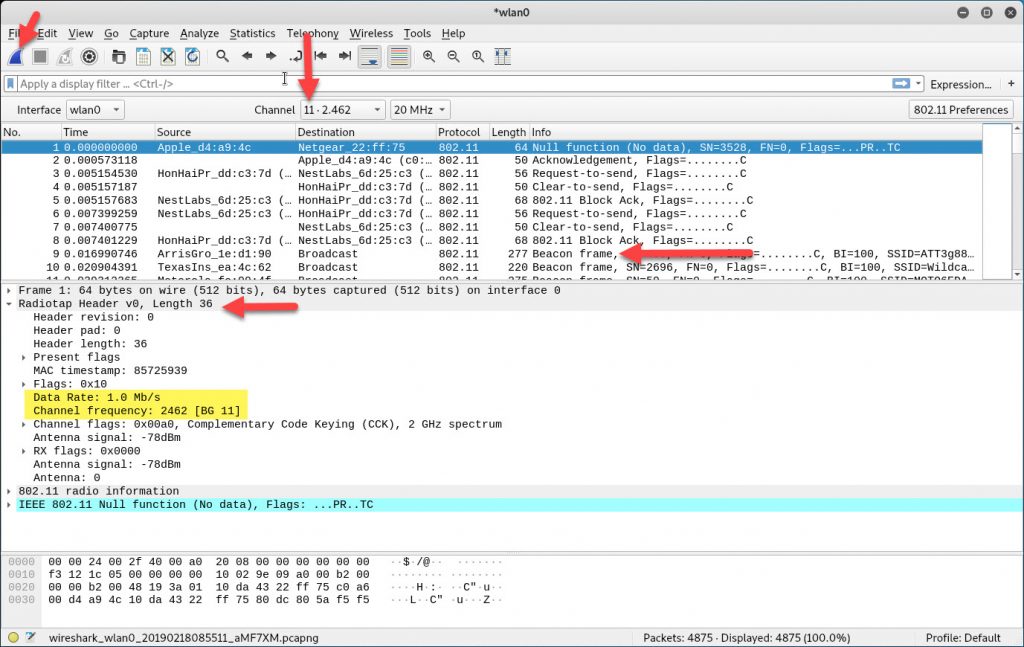This screenshot has width=1024, height=647.
Task: Click the Expression button for filter building
Action: click(x=959, y=84)
